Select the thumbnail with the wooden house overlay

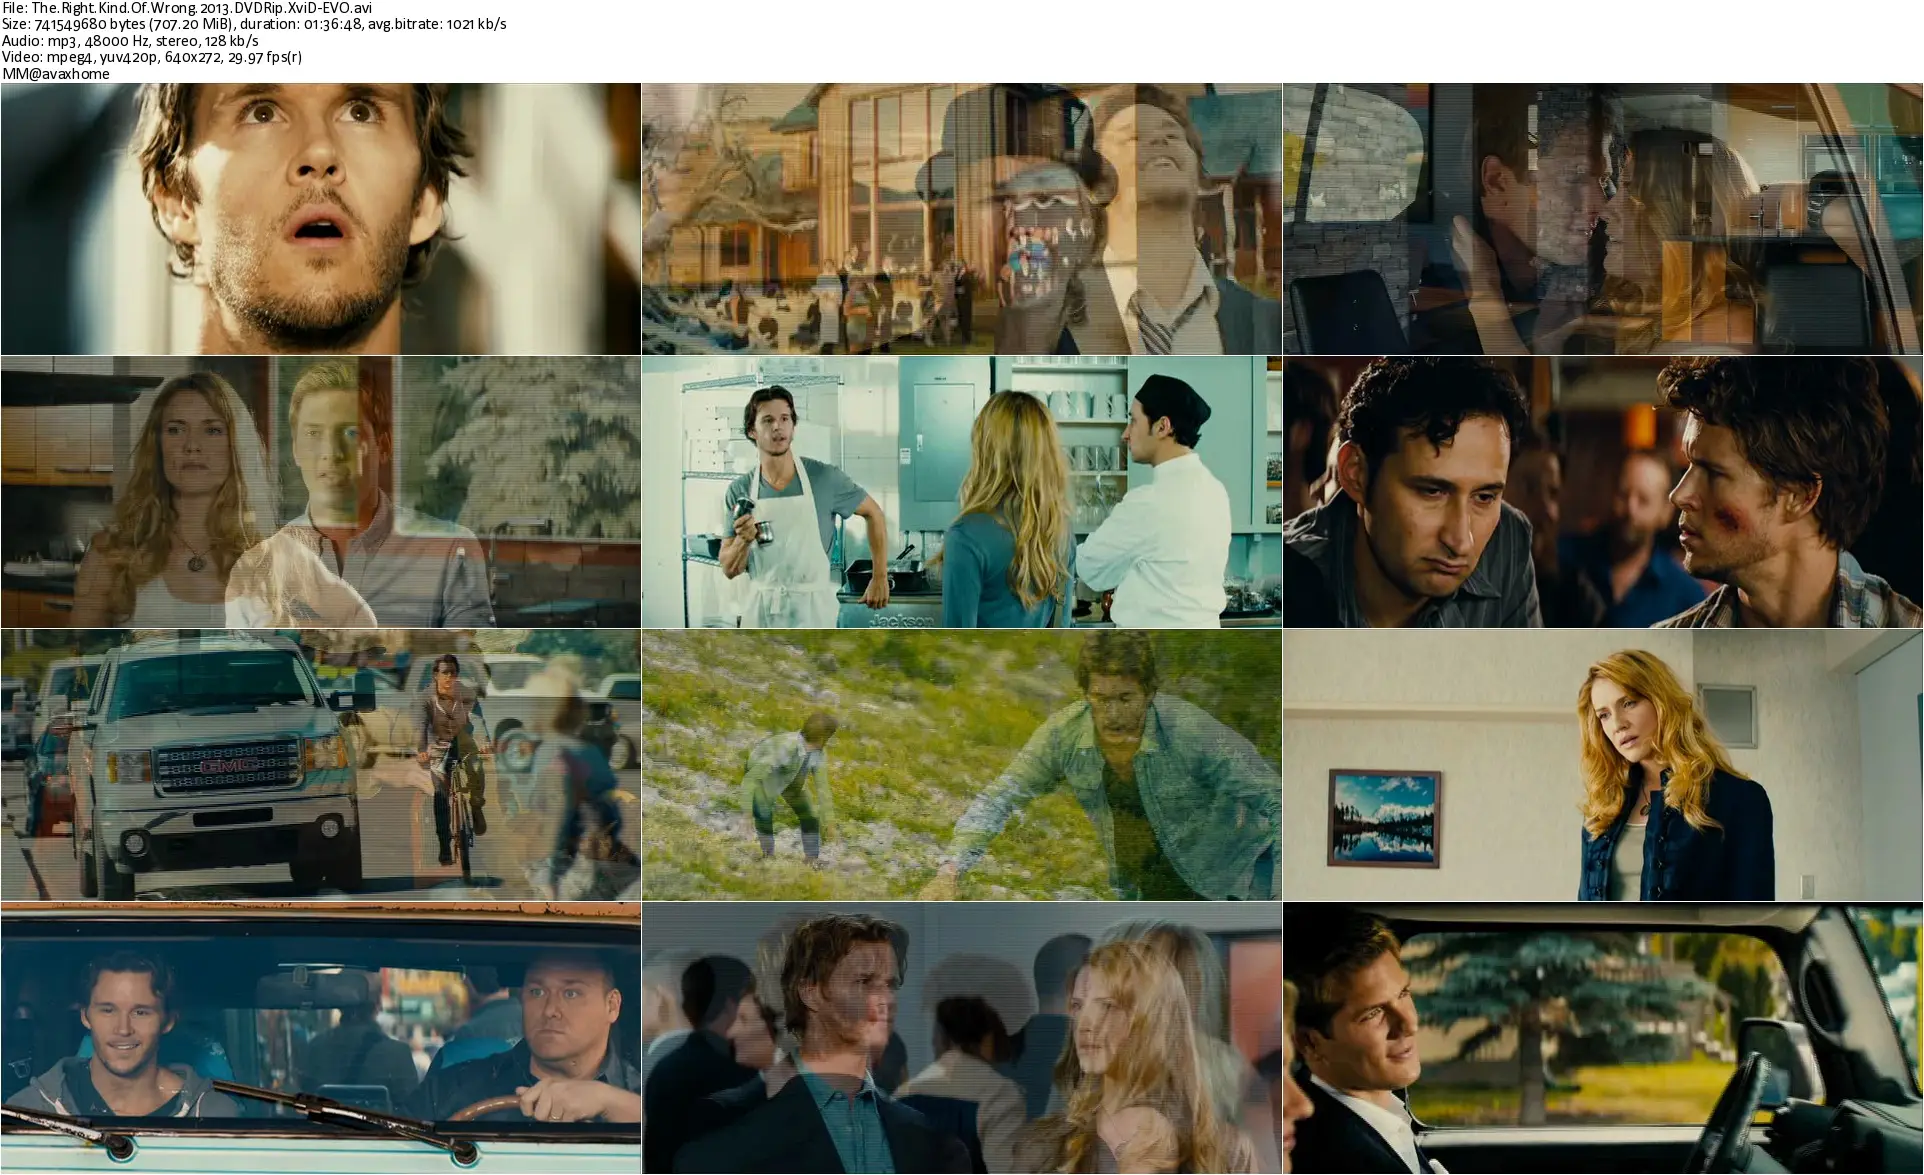[x=961, y=219]
